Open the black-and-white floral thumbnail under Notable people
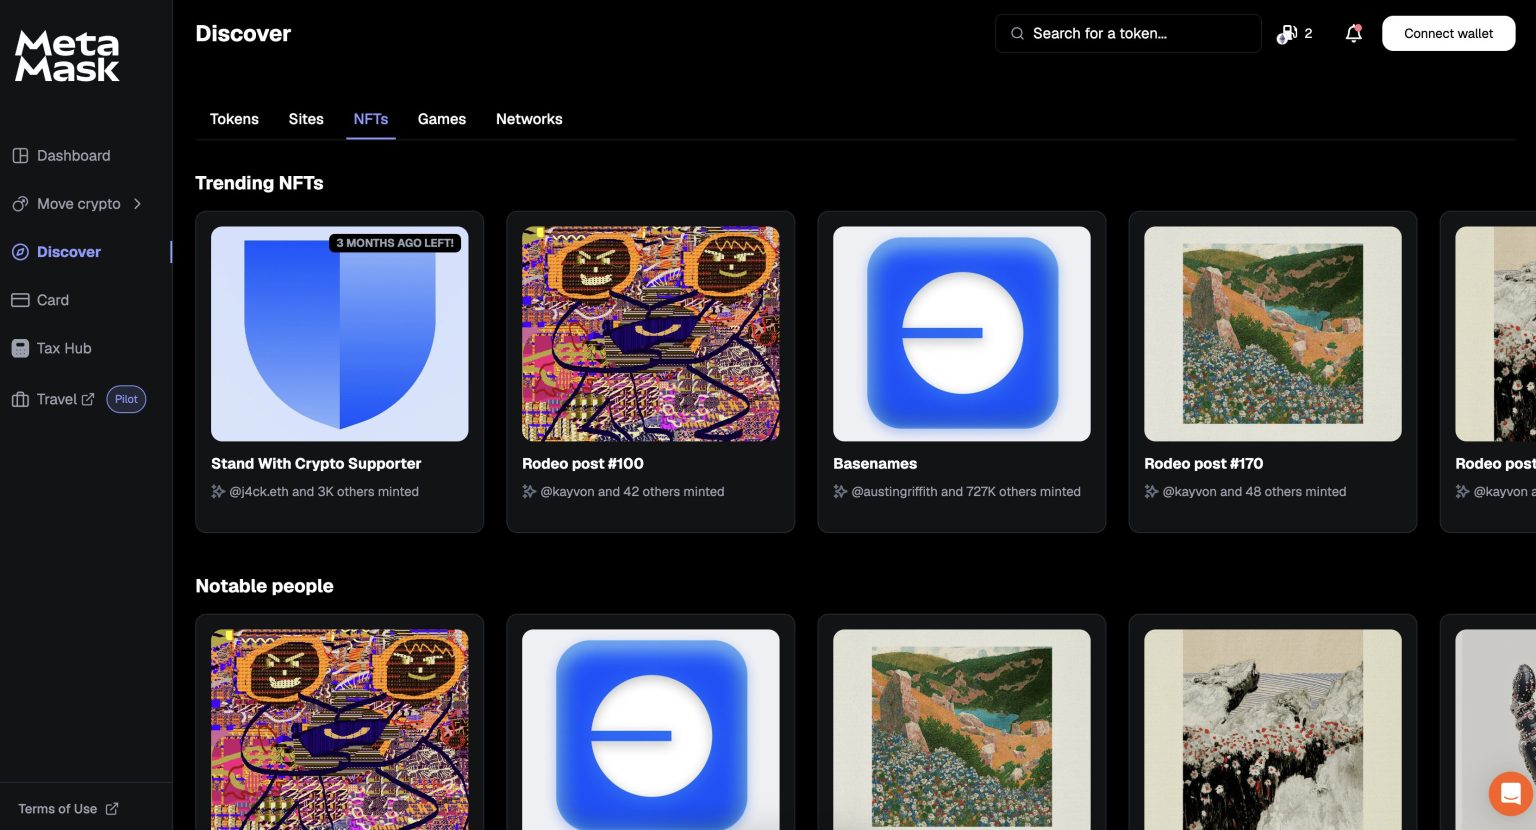Viewport: 1536px width, 830px height. click(x=1273, y=729)
